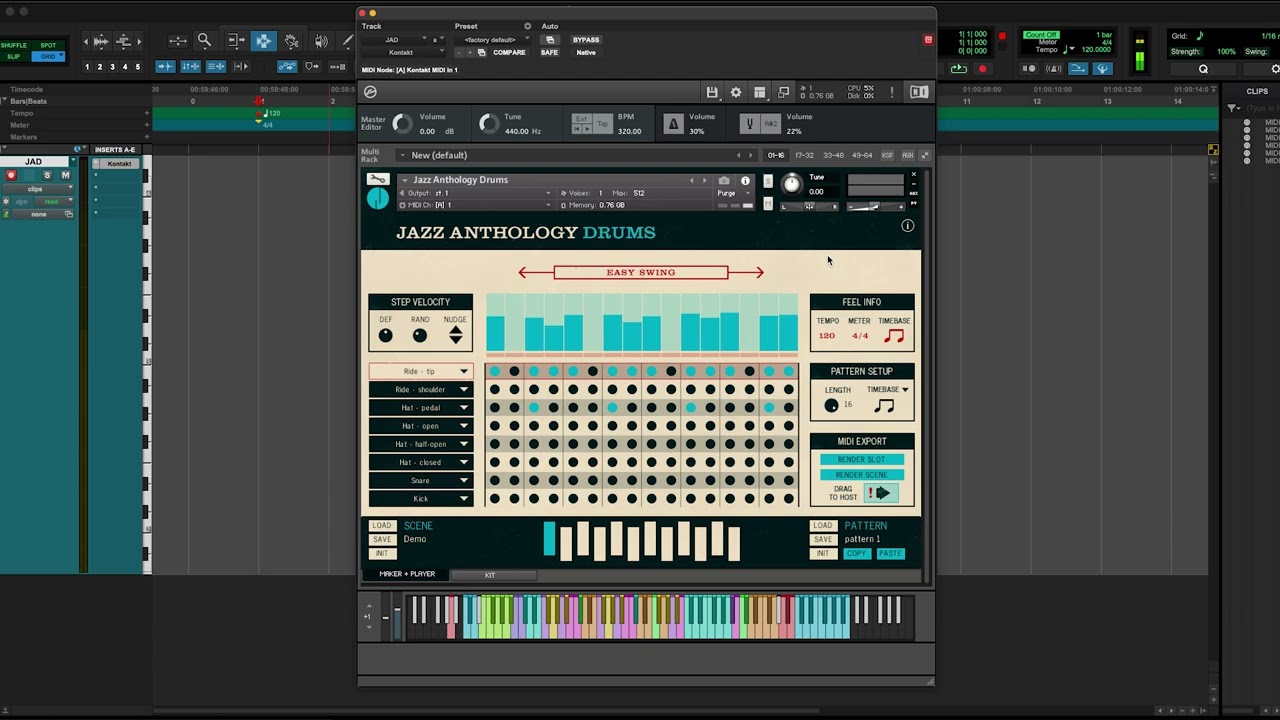Viewport: 1280px width, 720px height.
Task: Mute the JAD track with M button
Action: click(65, 175)
